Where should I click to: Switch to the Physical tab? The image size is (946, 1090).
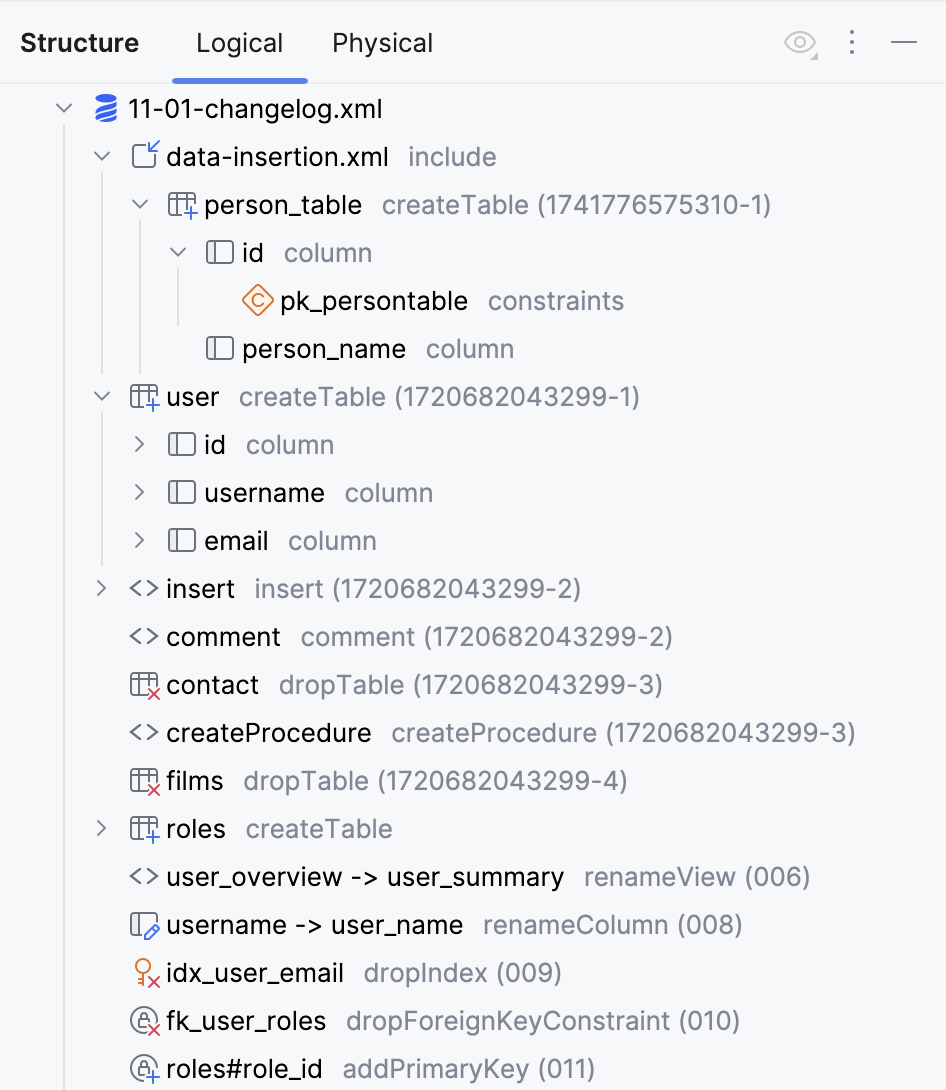[x=382, y=43]
